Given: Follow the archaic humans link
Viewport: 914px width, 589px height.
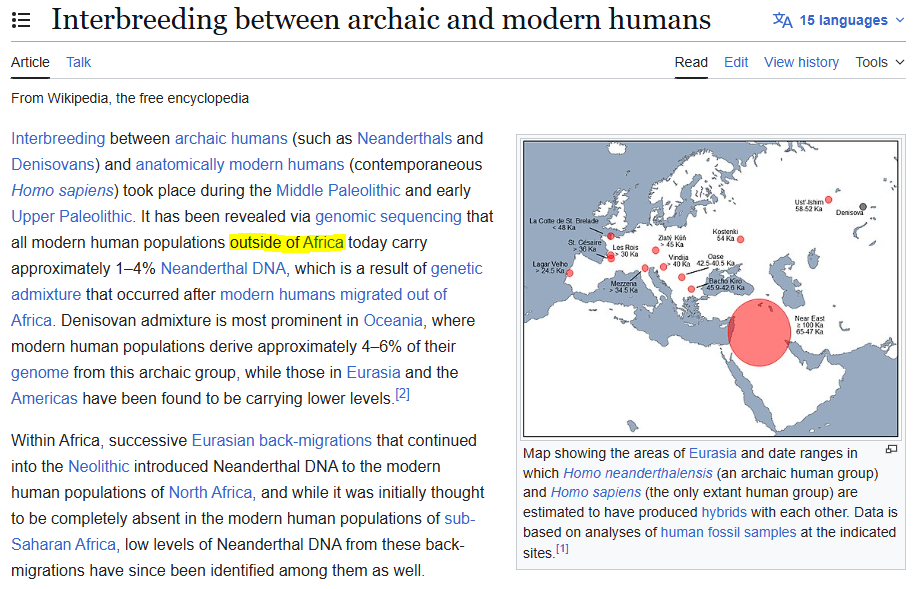Looking at the screenshot, I should [x=231, y=139].
